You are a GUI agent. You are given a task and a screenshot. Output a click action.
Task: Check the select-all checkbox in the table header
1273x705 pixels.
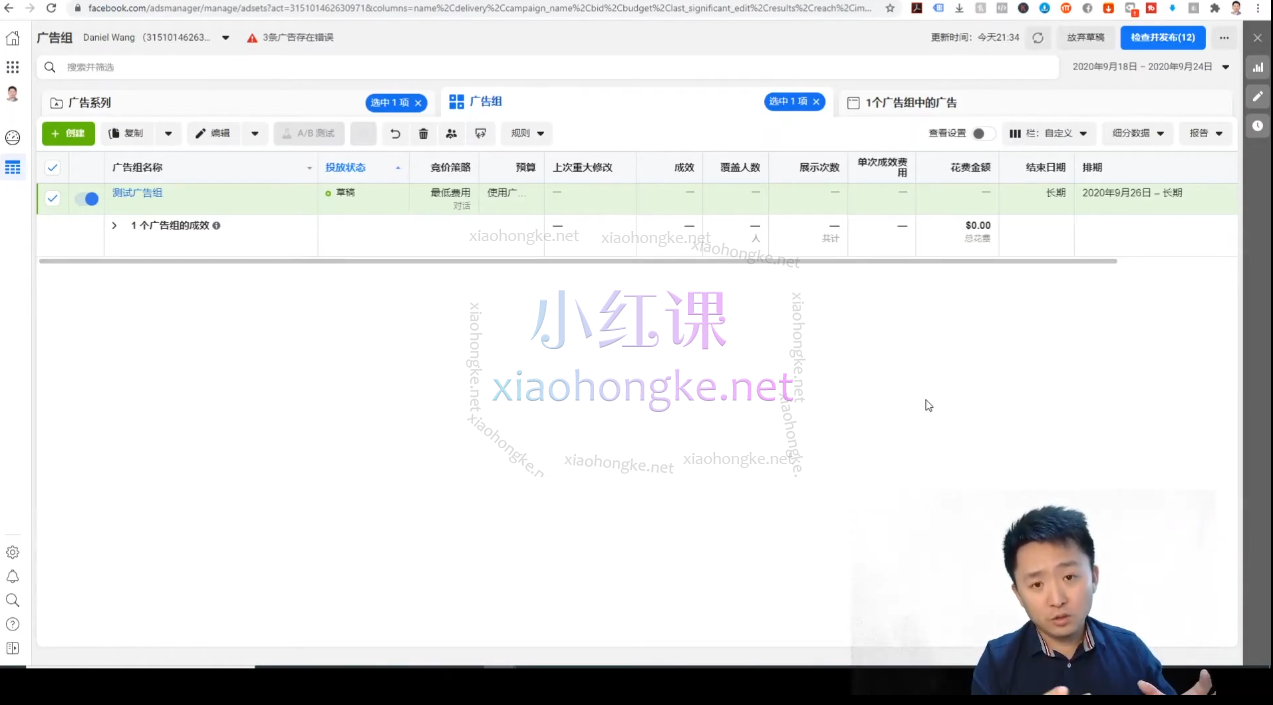point(52,167)
